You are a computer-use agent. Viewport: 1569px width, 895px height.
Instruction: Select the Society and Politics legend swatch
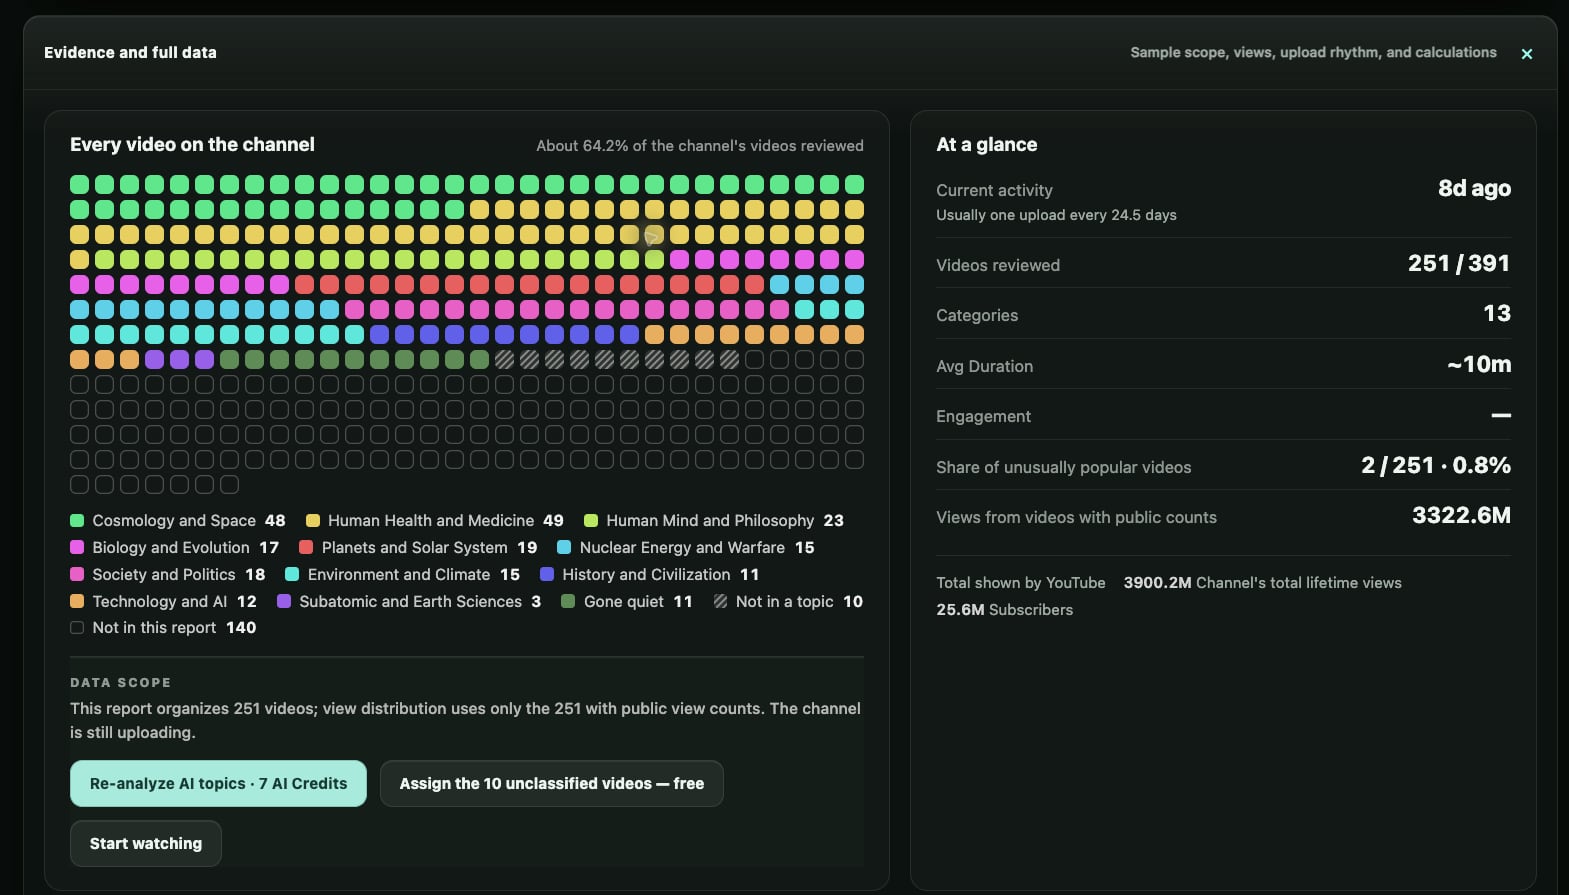click(x=77, y=574)
